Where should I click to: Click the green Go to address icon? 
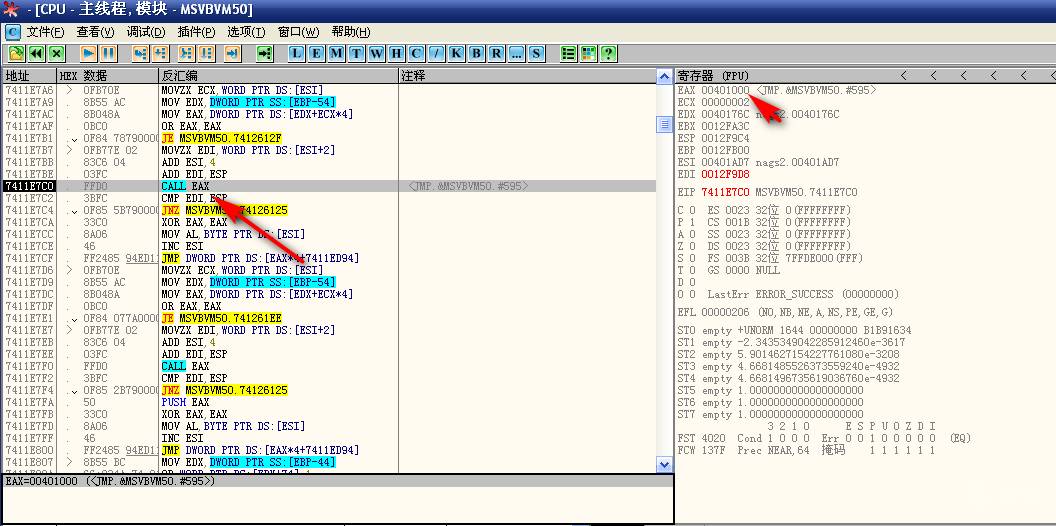[265, 54]
